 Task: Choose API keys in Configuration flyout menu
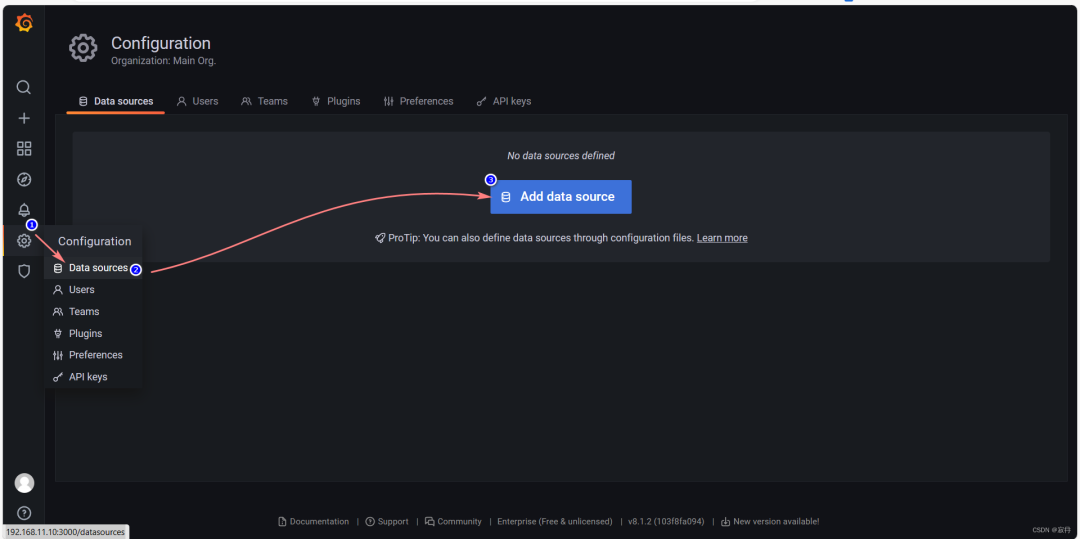pos(93,377)
